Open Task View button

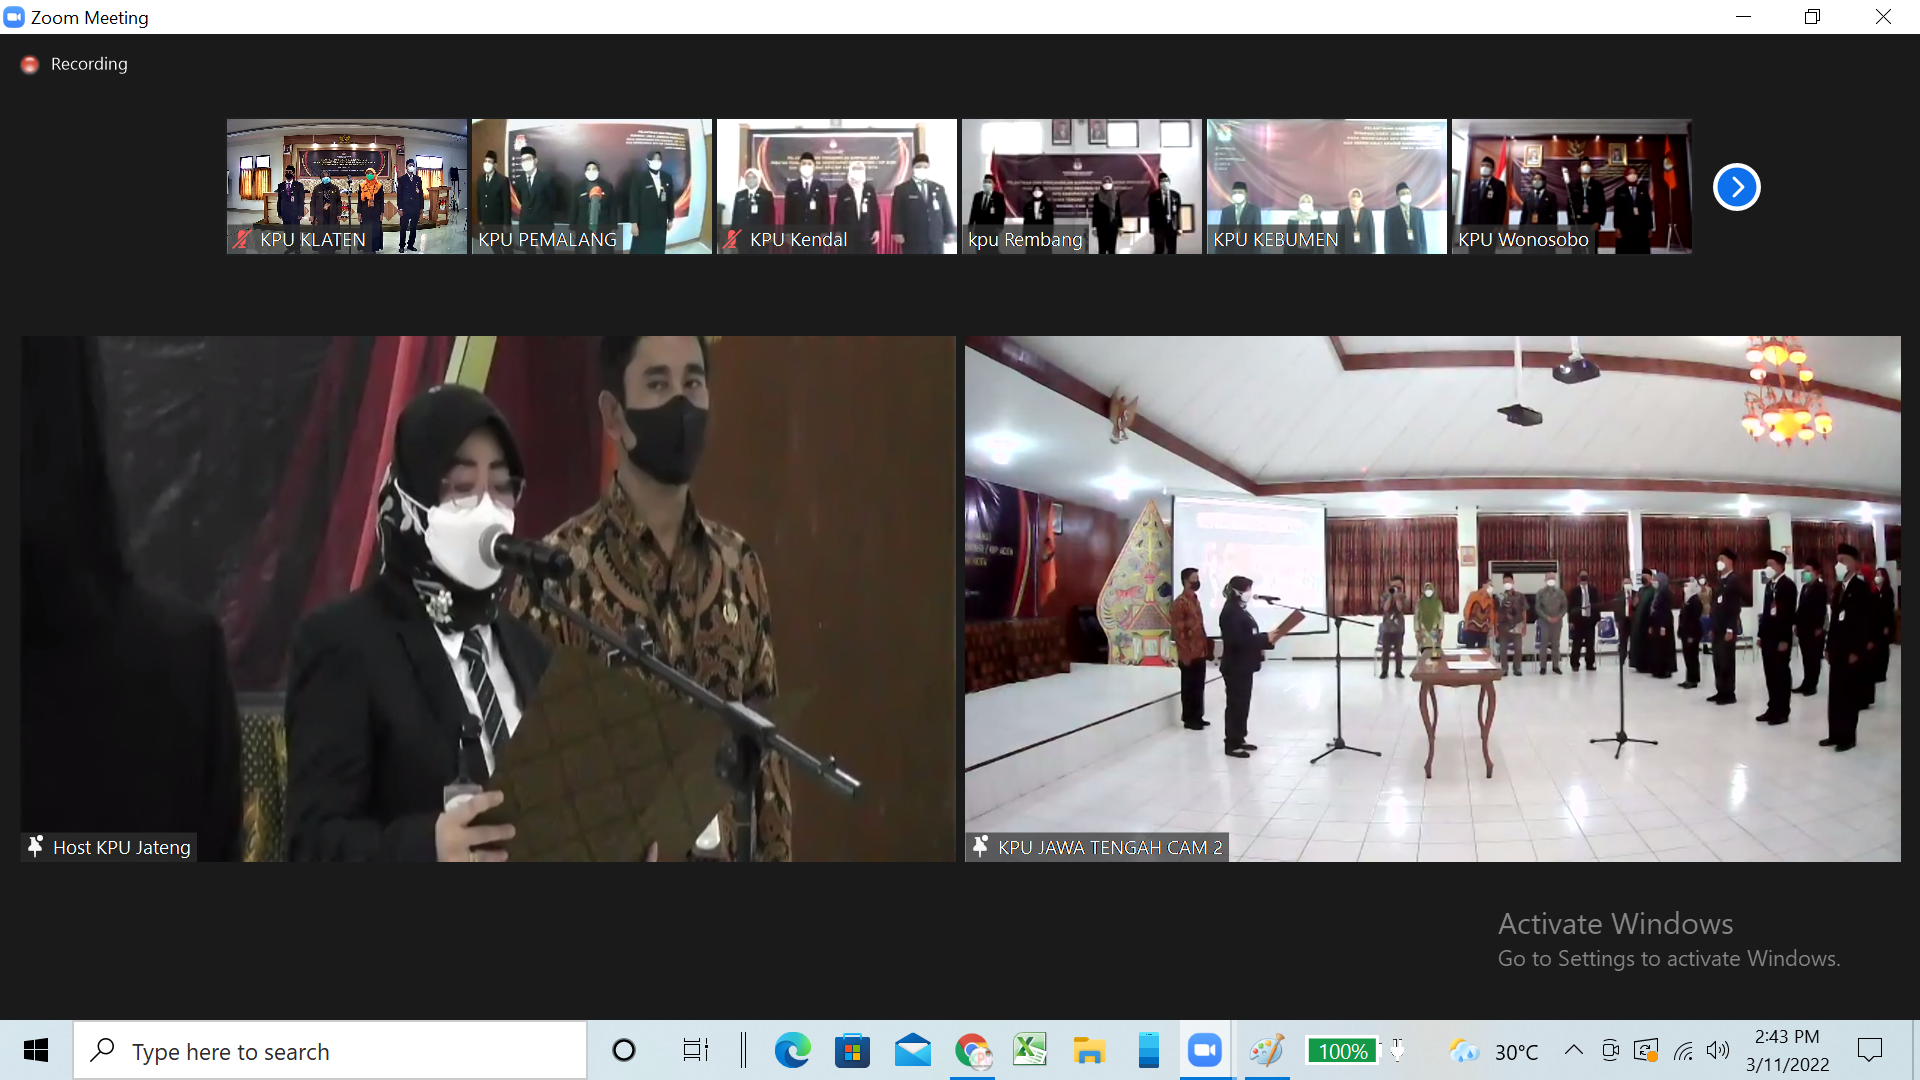[695, 1050]
